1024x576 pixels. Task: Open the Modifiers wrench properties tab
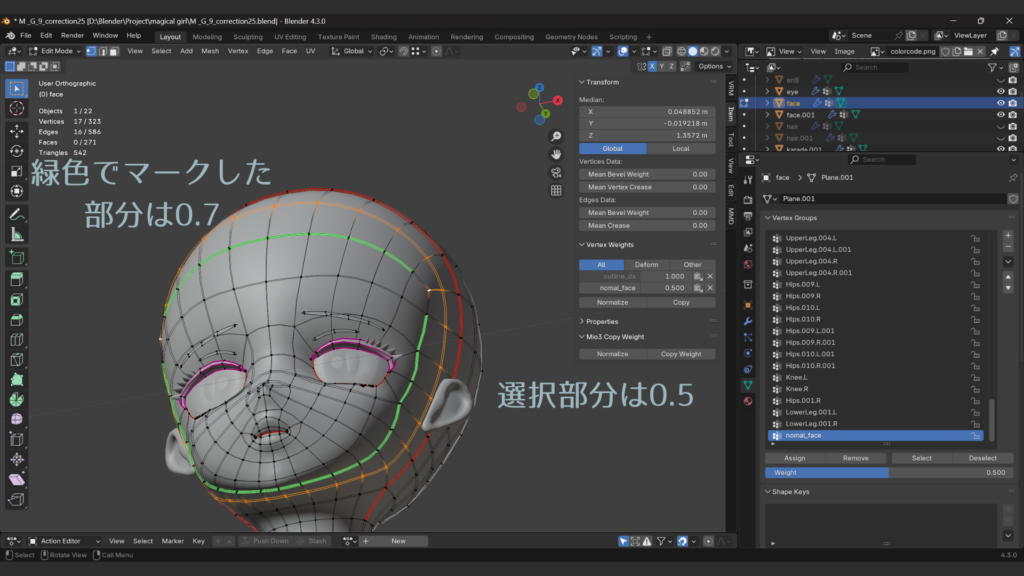747,320
